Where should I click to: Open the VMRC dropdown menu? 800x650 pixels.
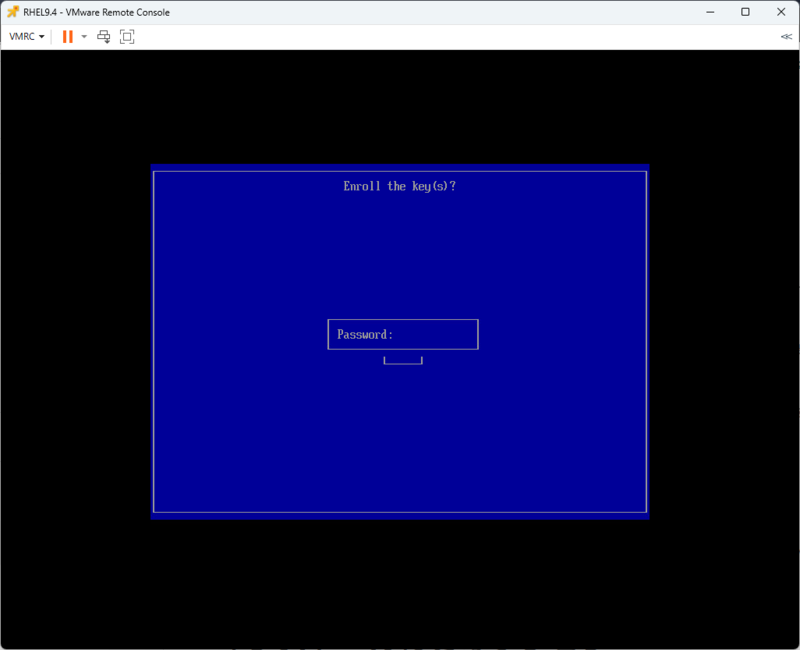27,37
